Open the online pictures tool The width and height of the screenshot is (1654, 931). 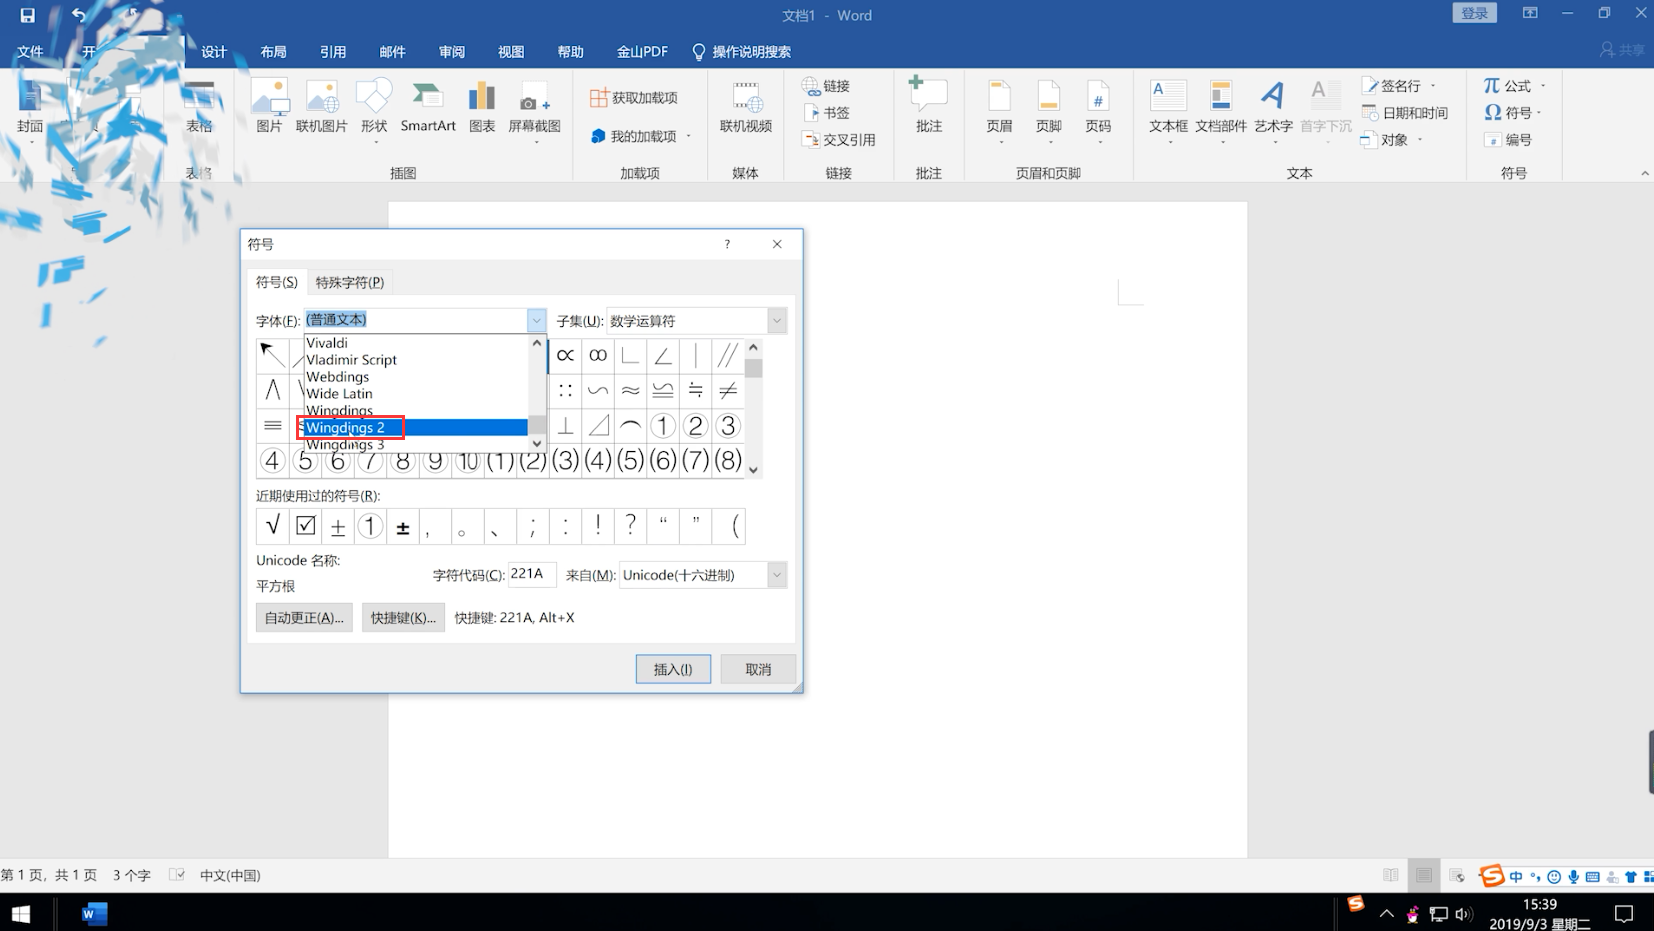click(321, 107)
